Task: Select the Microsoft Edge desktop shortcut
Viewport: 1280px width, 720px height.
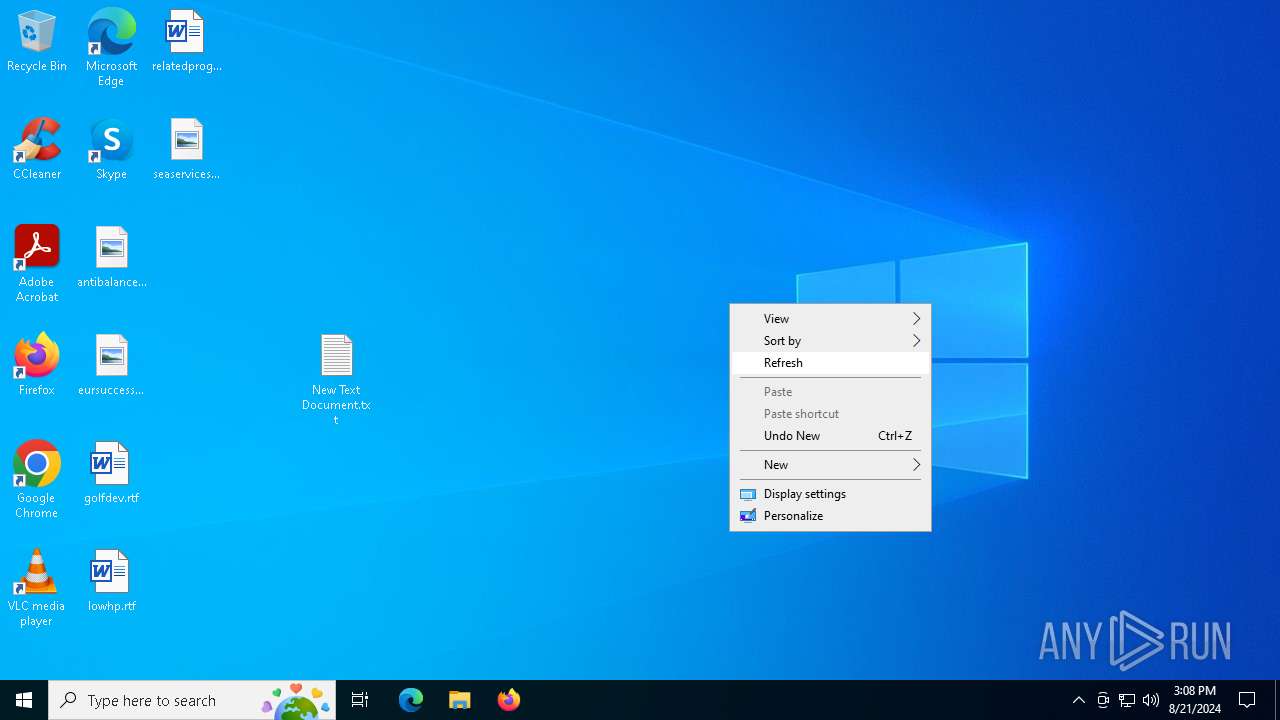Action: (x=111, y=48)
